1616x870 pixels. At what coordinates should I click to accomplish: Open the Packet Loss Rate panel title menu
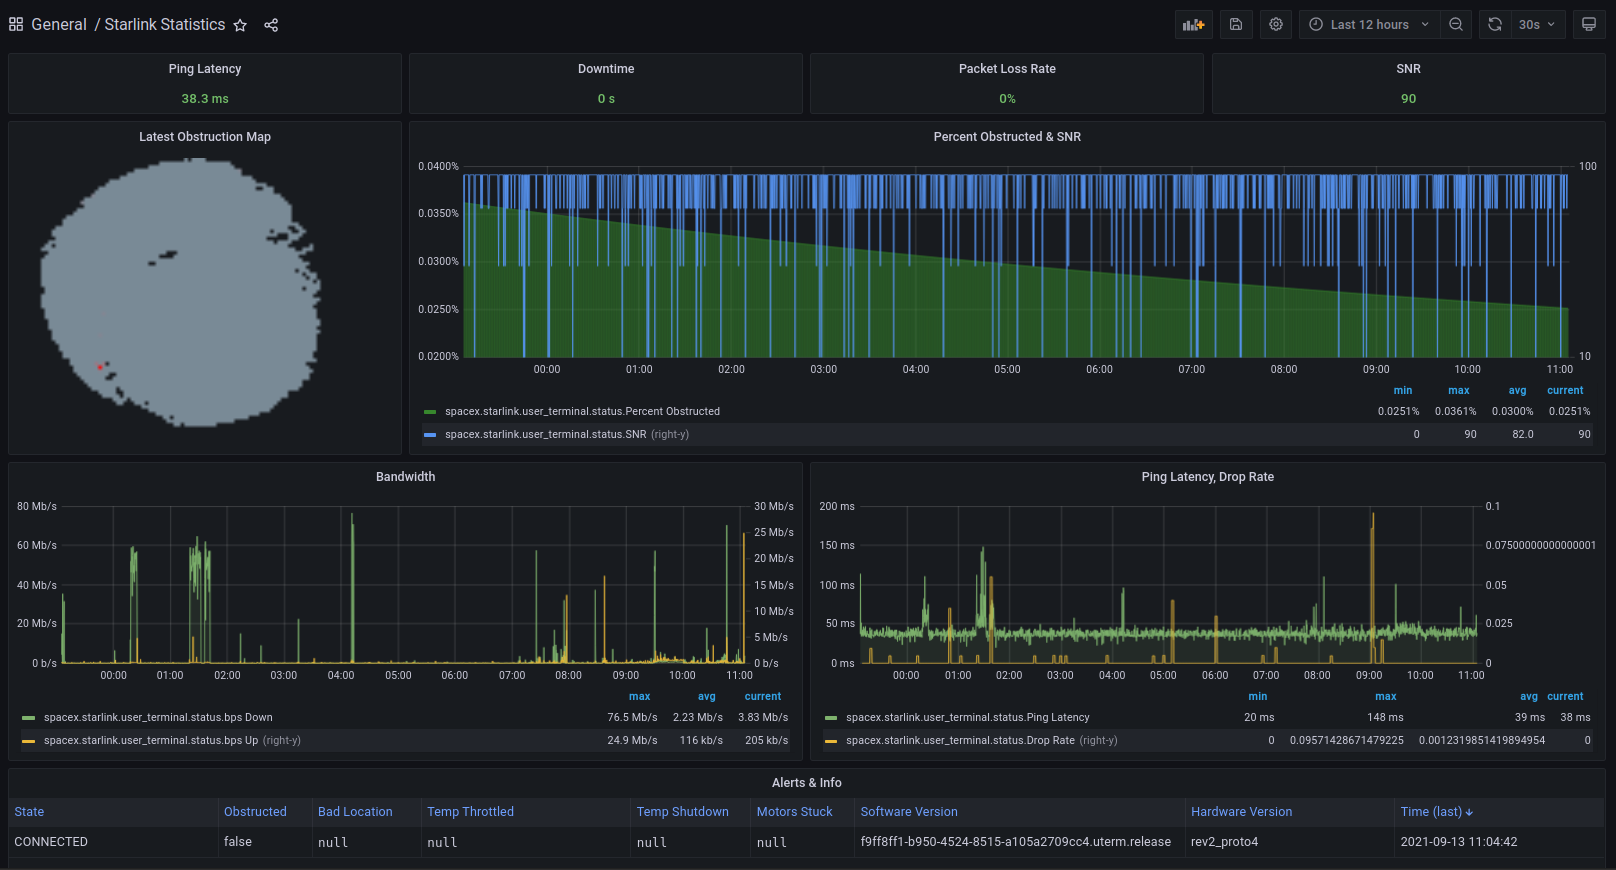click(1007, 69)
